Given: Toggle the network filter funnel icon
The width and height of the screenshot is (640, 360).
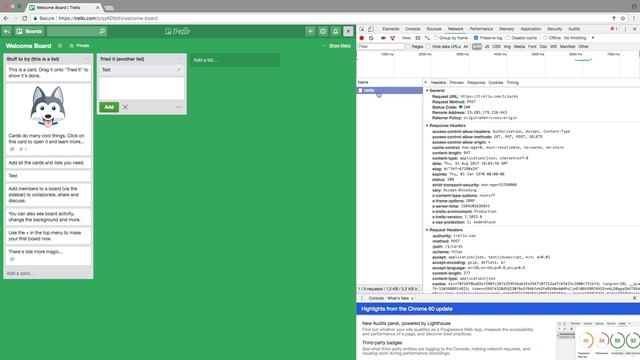Looking at the screenshot, I should 393,38.
